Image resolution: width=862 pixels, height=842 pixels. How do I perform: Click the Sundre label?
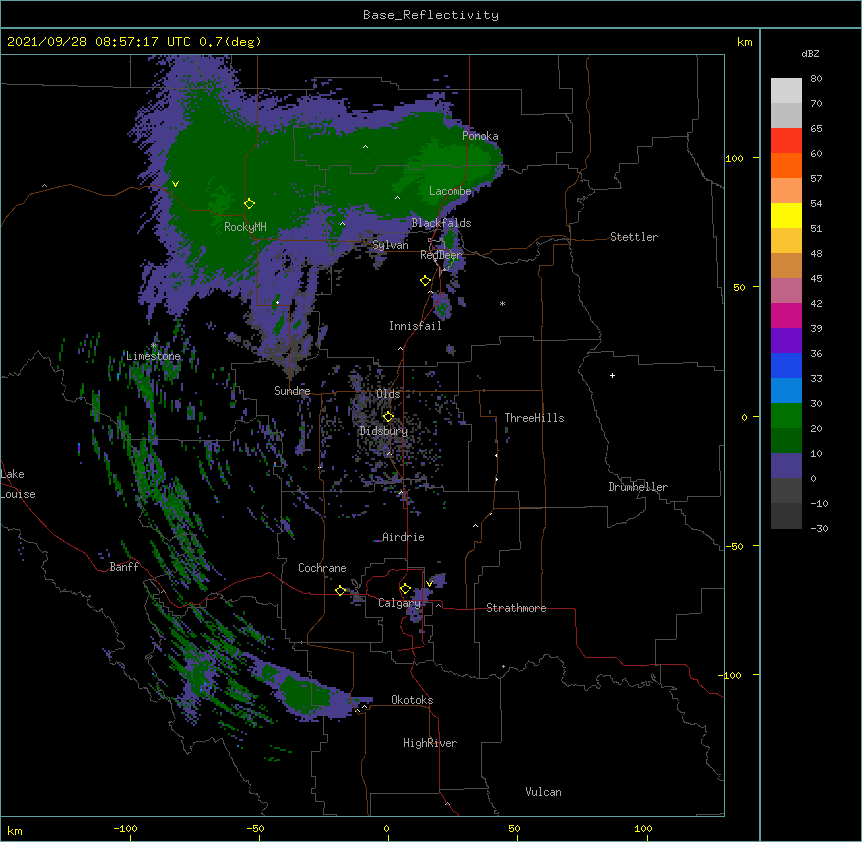[292, 391]
